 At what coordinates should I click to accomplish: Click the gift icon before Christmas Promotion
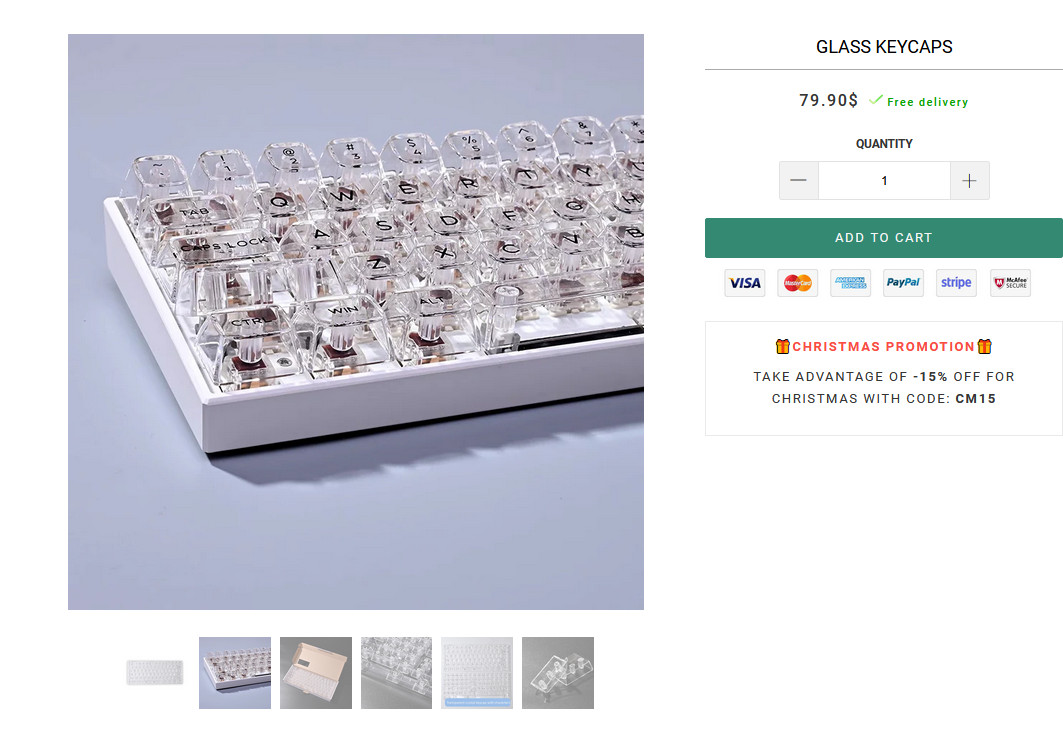[x=782, y=347]
